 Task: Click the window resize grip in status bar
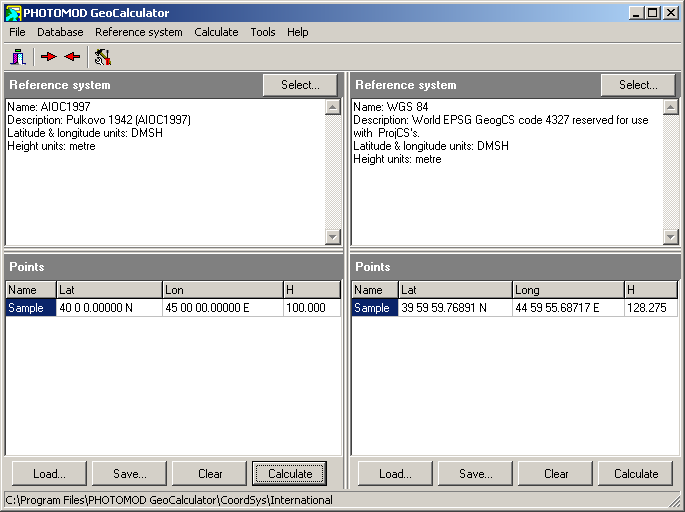[675, 501]
